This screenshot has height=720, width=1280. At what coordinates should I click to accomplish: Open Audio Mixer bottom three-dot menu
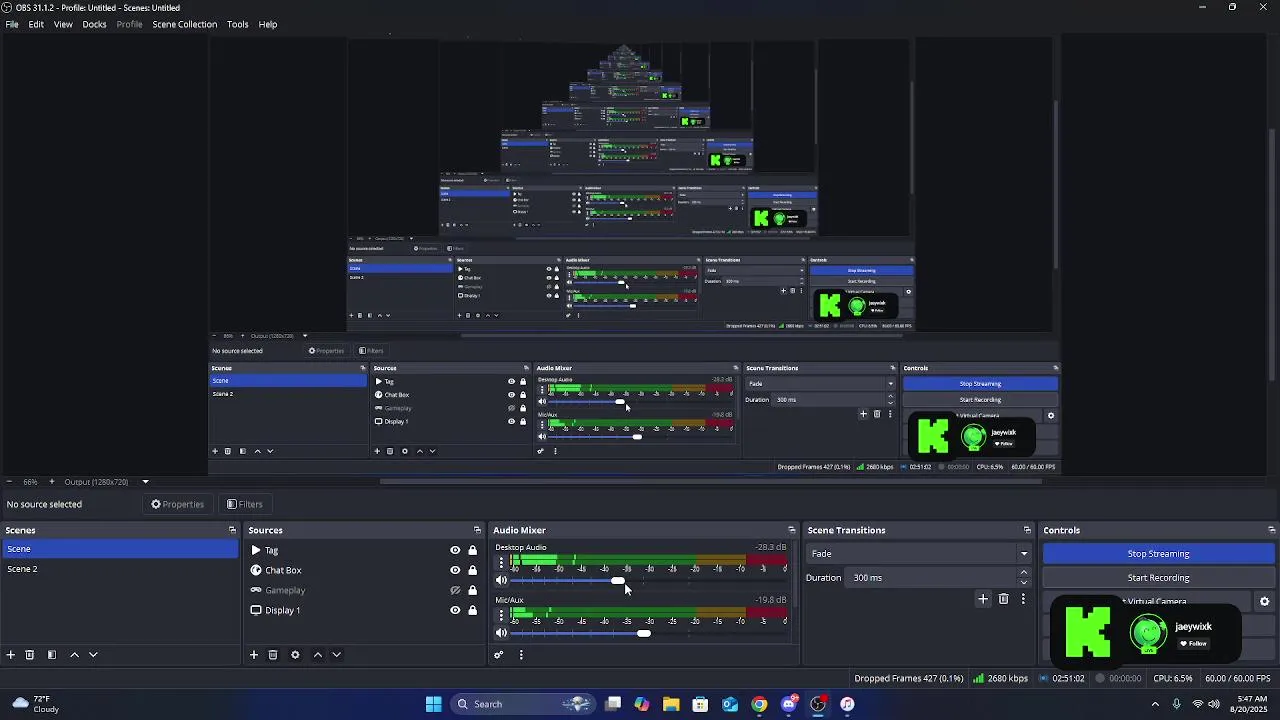521,655
